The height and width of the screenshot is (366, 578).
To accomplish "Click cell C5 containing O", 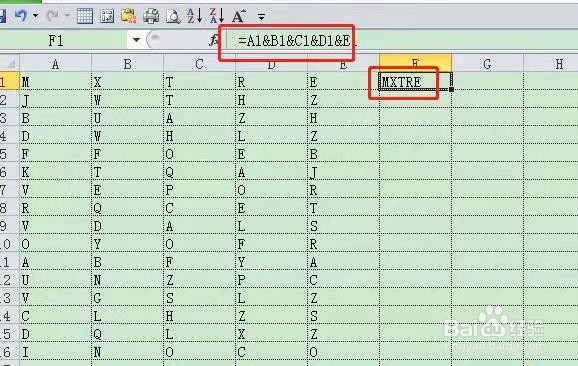I will tap(199, 153).
